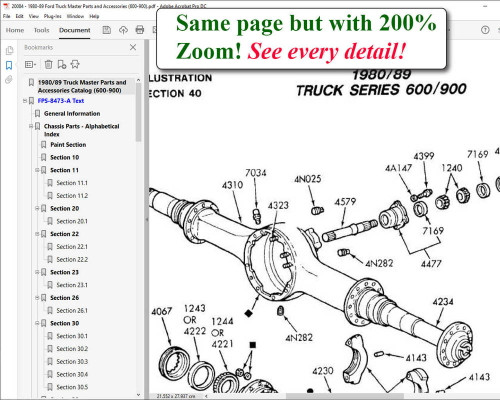Screen dimensions: 500x400
Task: Go to Section 30.4 bookmark
Action: point(72,374)
